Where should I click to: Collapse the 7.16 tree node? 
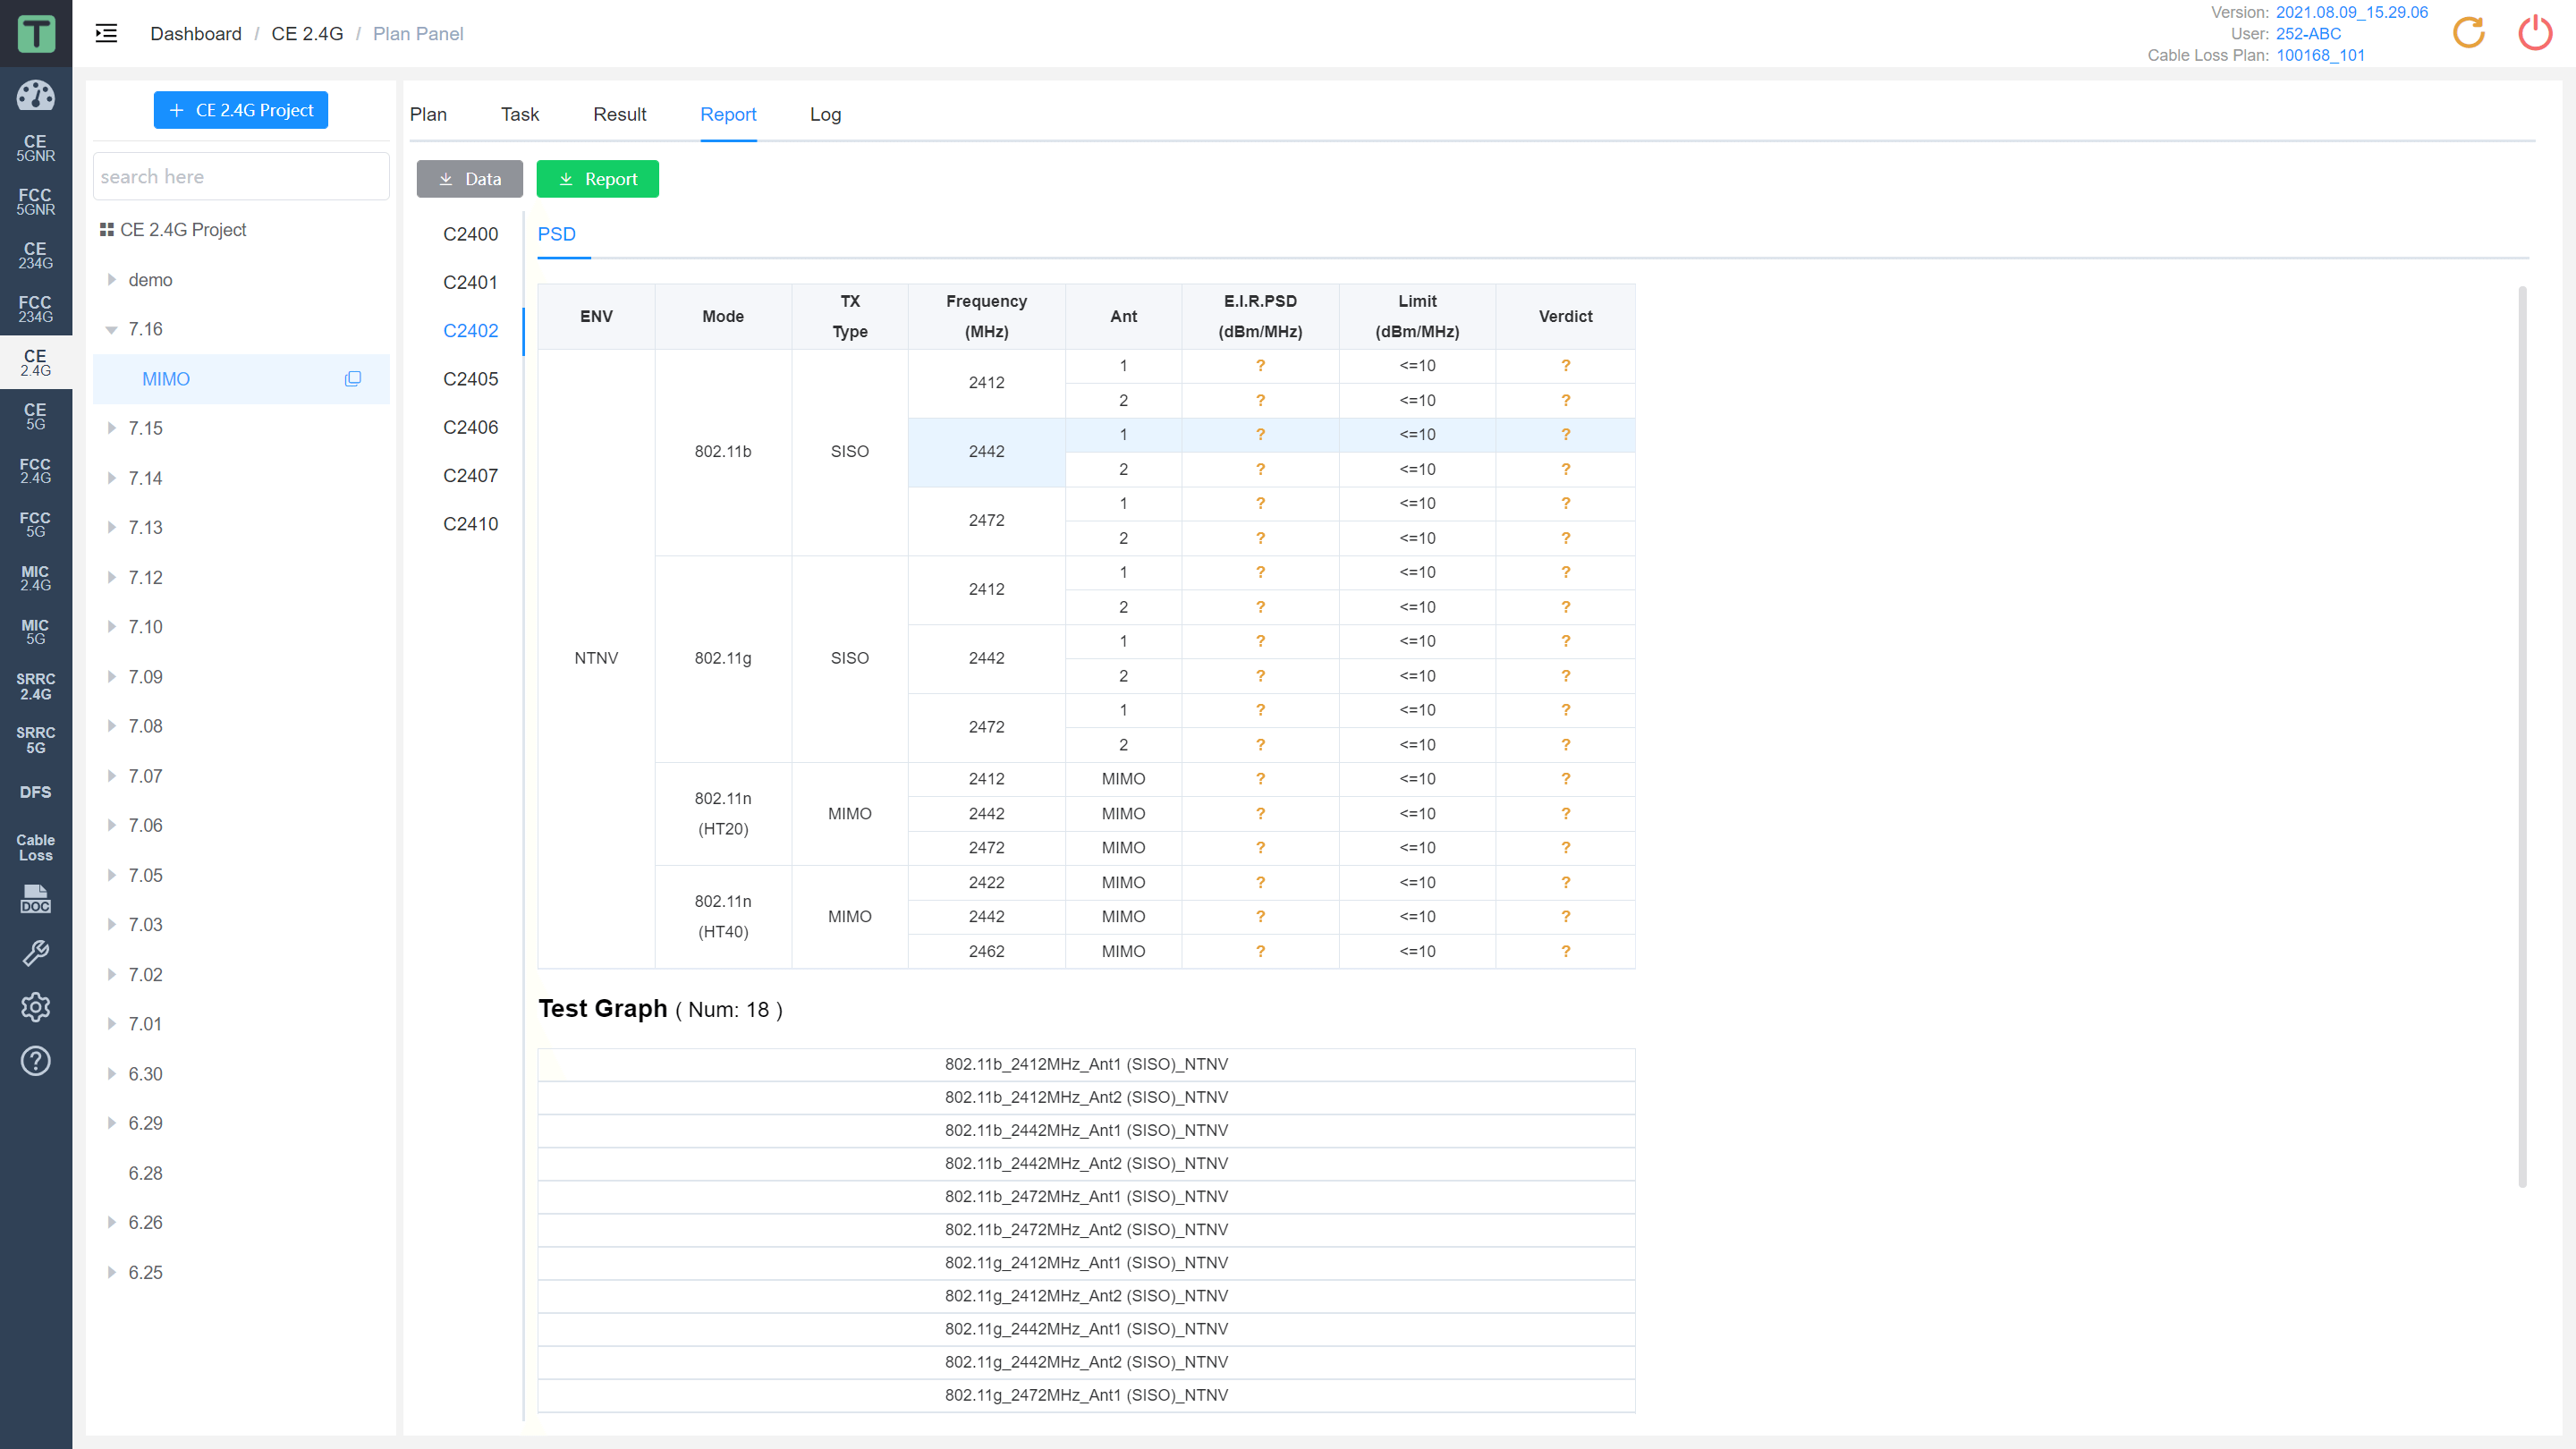(111, 329)
